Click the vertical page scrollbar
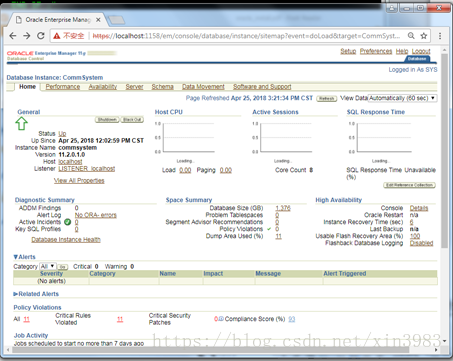Viewport: 453px width, 361px height. click(x=444, y=150)
